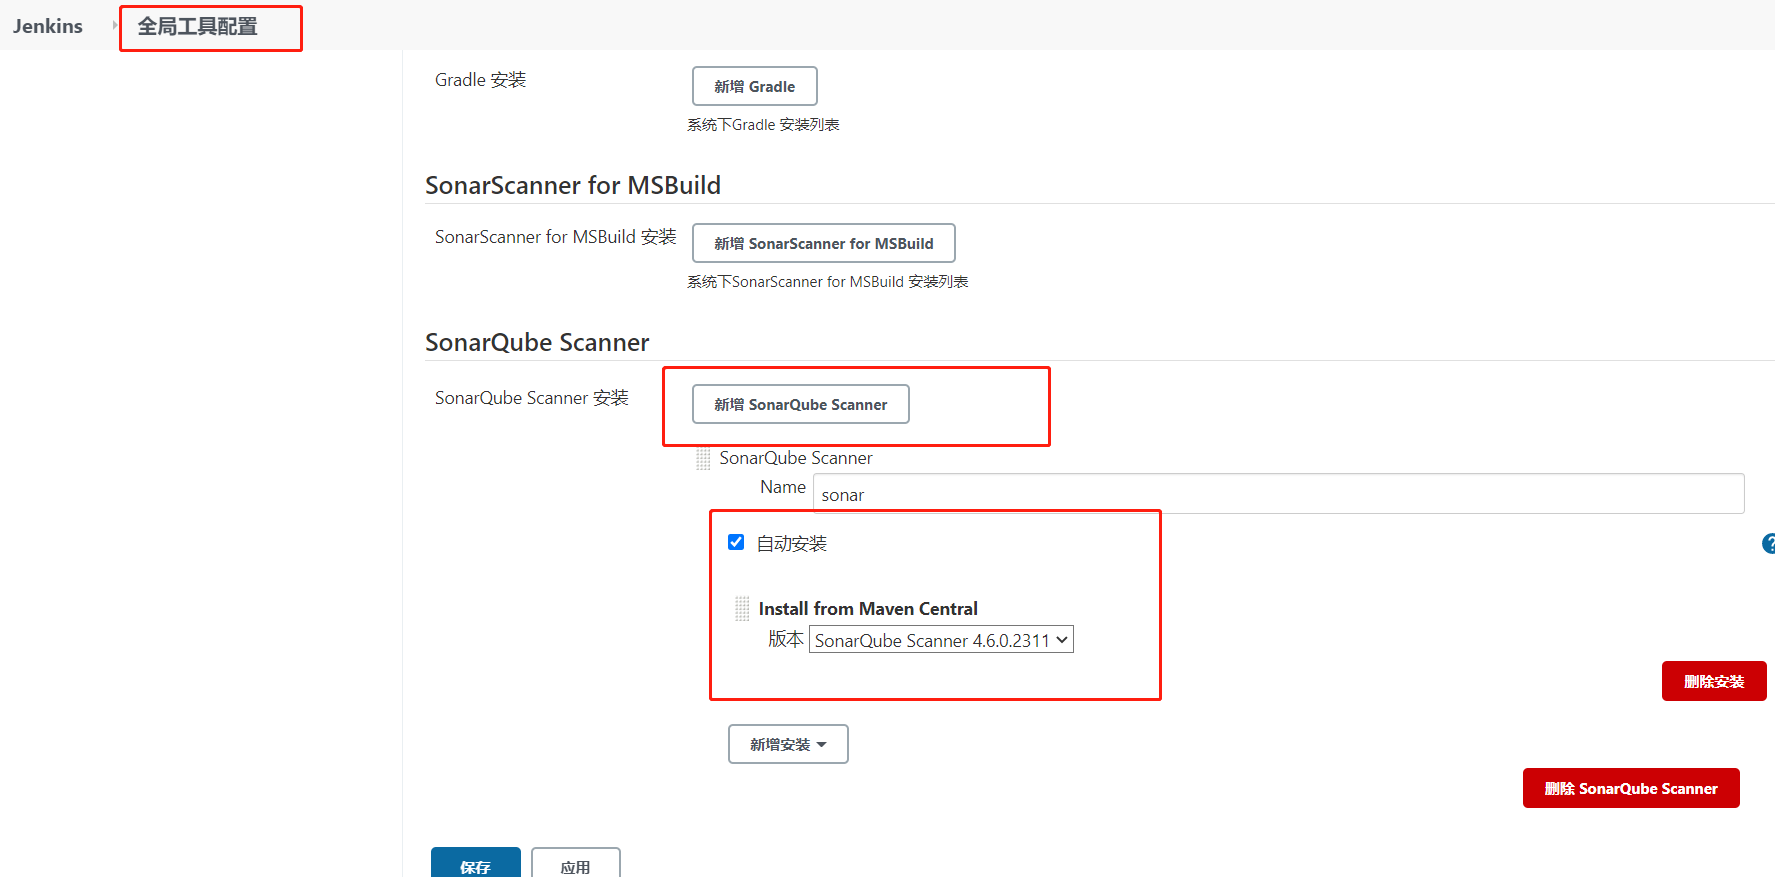Screen dimensions: 1775x877
Task: Toggle the 自动安装 checkbox
Action: tap(736, 542)
